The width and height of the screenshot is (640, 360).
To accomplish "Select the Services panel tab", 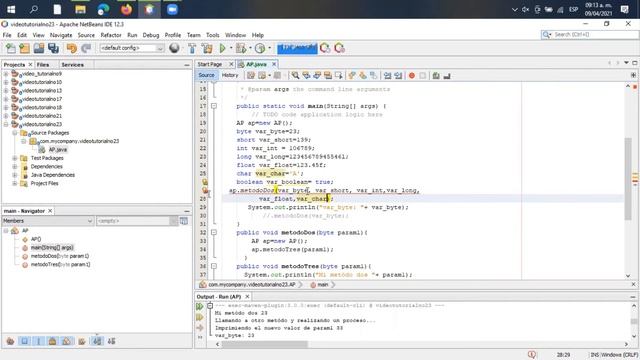I will 72,64.
